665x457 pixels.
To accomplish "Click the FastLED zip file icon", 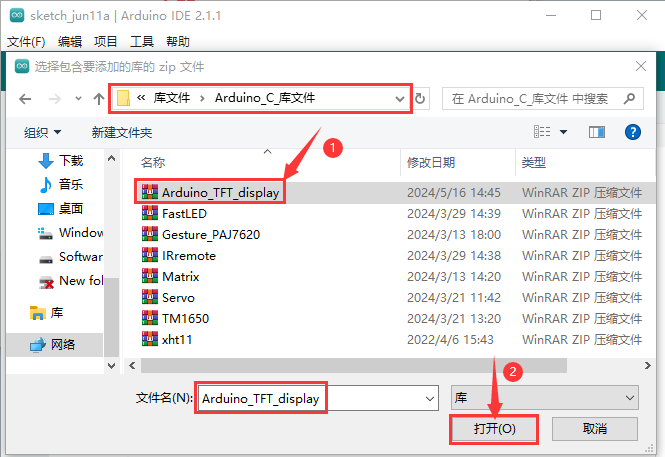I will [x=150, y=213].
